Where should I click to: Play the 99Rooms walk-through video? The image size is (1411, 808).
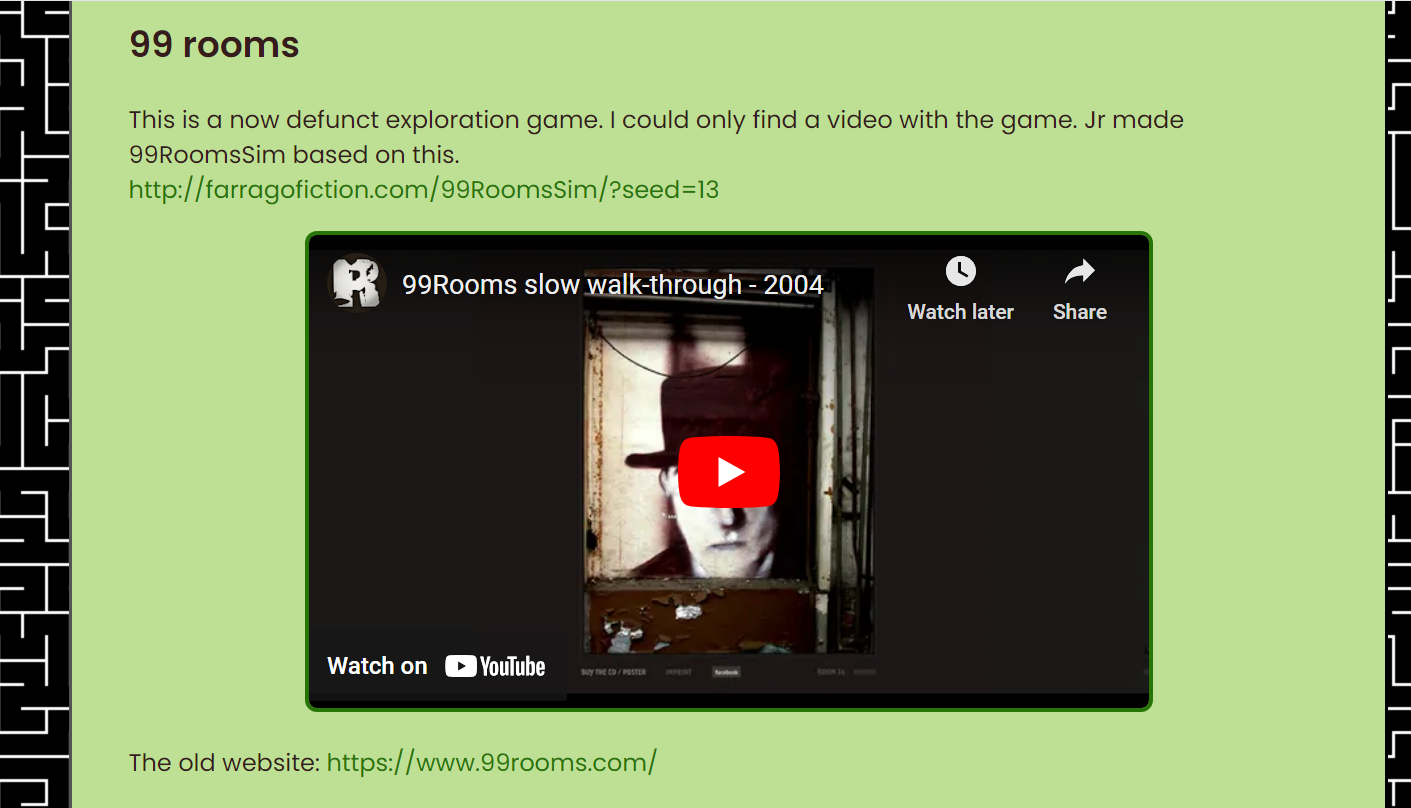coord(728,472)
